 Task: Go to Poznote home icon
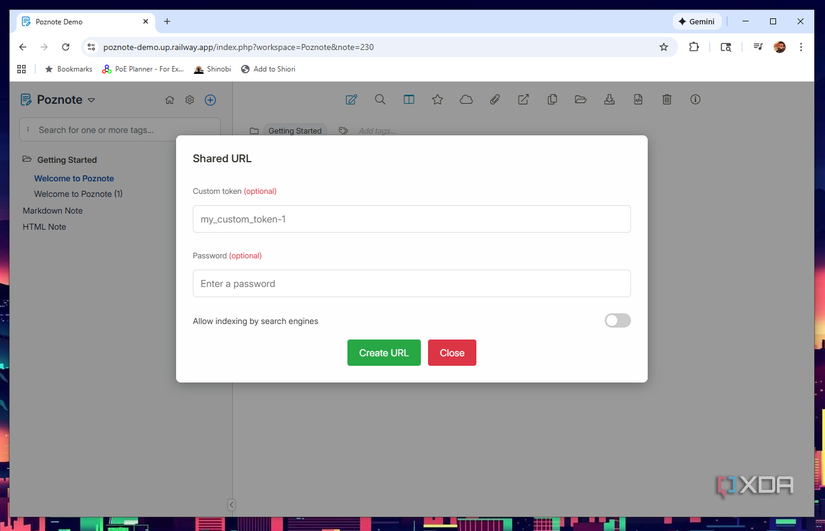(169, 100)
